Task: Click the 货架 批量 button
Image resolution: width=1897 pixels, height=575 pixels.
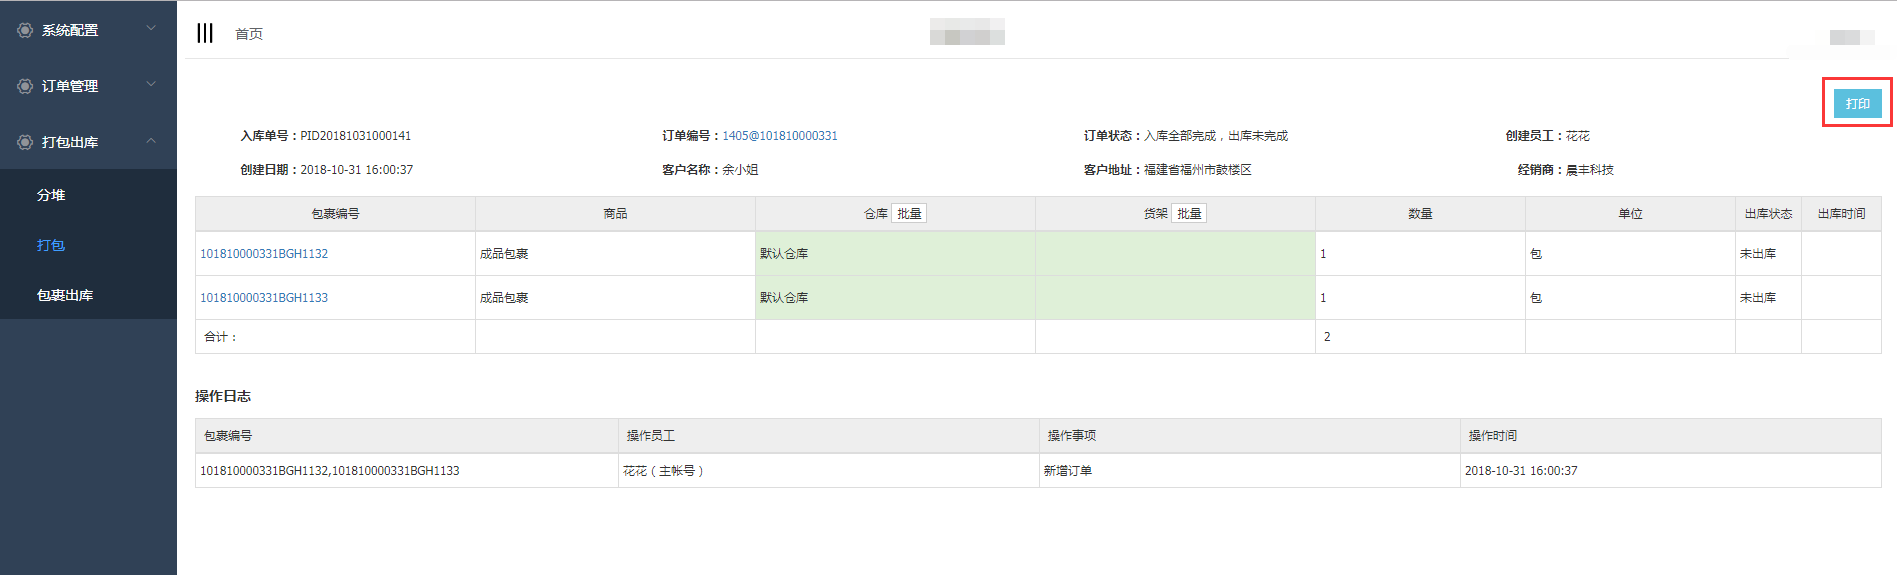Action: (1189, 214)
